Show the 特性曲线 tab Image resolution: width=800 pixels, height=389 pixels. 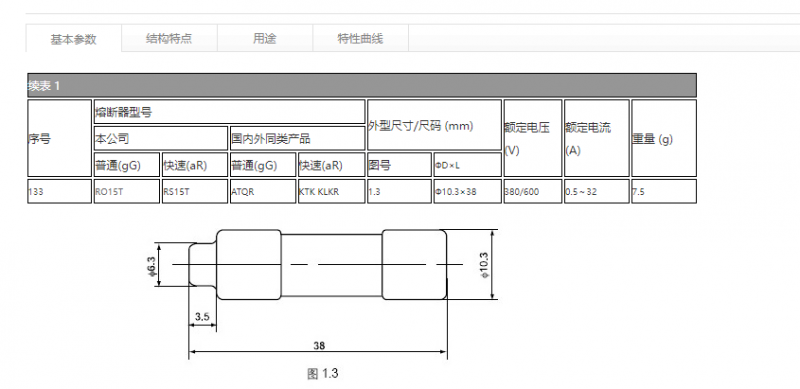pyautogui.click(x=360, y=38)
